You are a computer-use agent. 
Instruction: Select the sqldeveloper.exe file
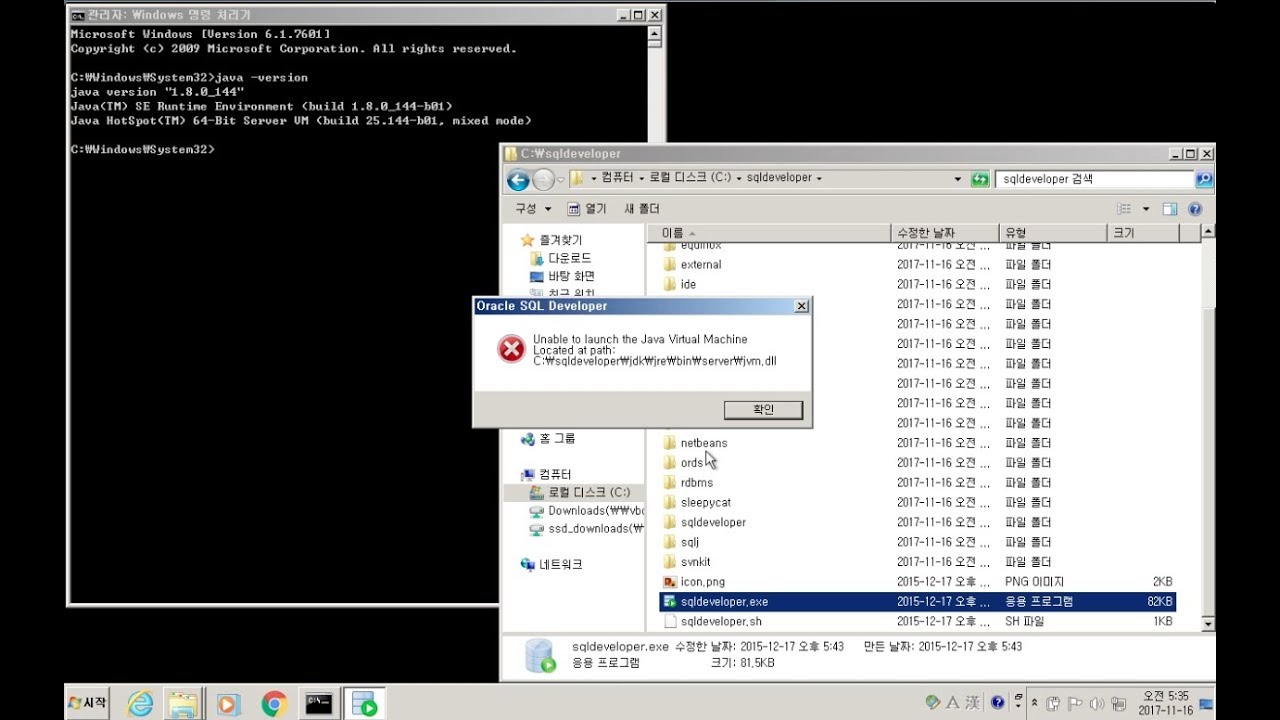917,601
